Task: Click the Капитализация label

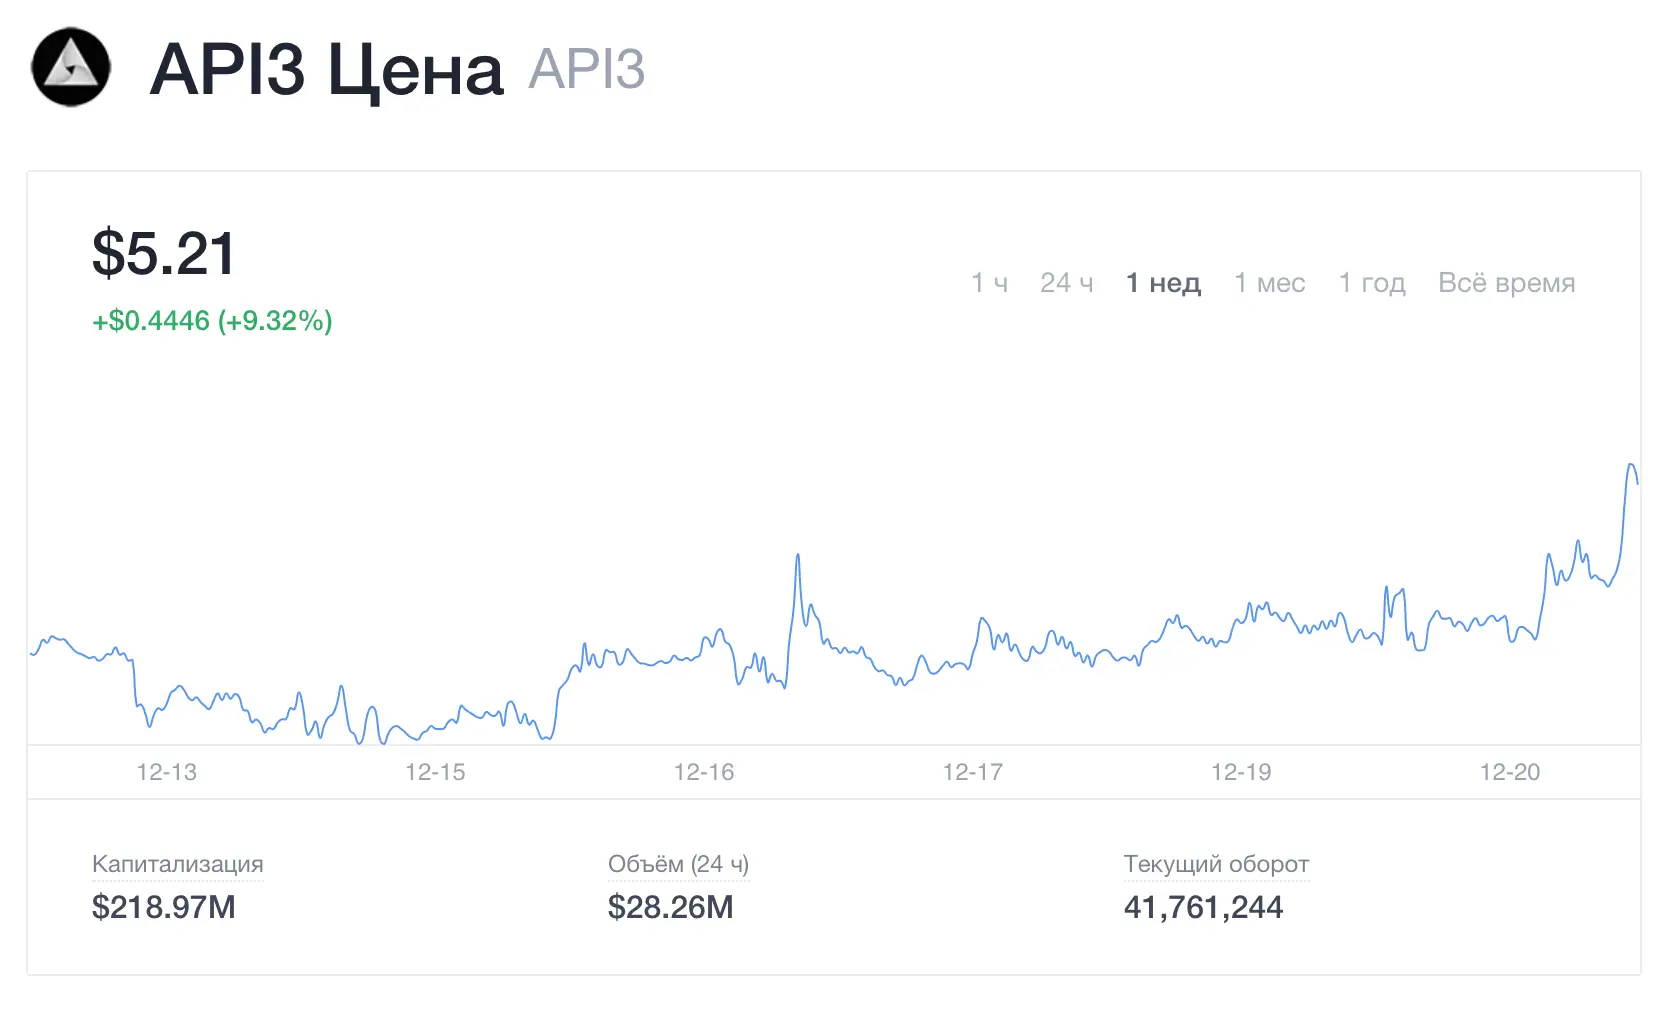Action: click(178, 864)
